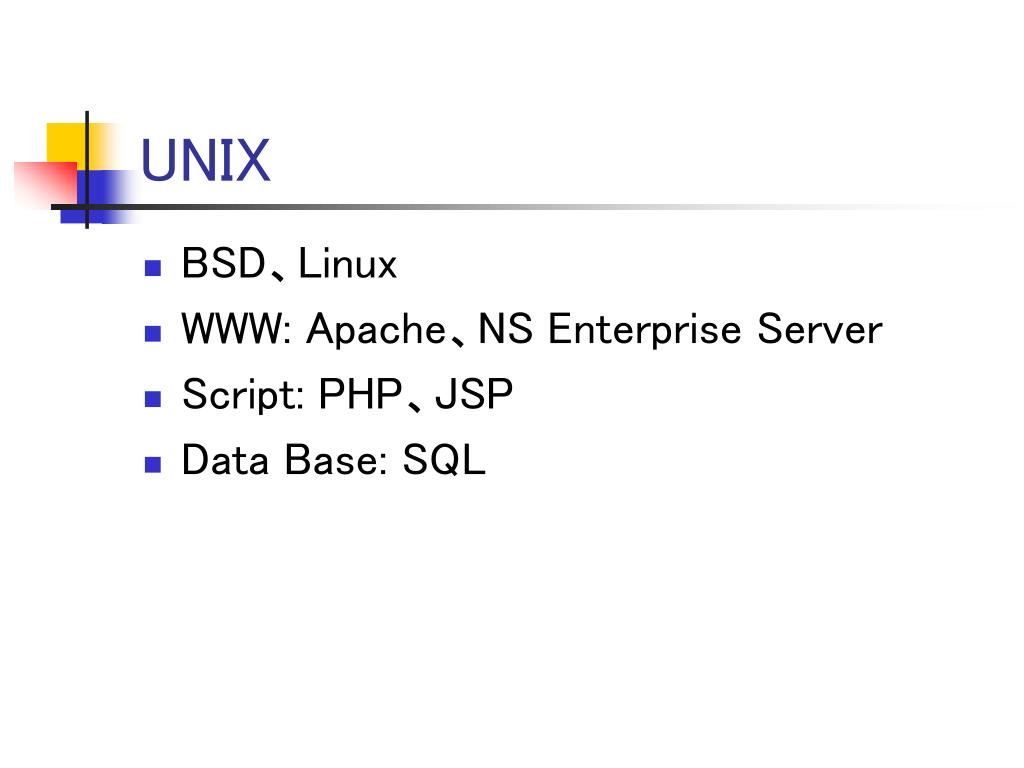Click the word JSP
This screenshot has height=768, width=1024.
click(473, 394)
